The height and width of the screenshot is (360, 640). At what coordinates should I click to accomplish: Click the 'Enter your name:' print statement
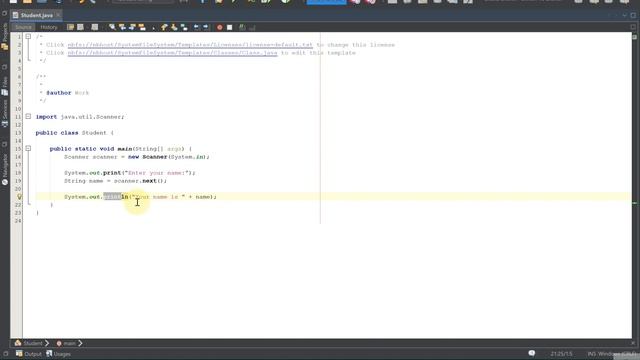130,173
